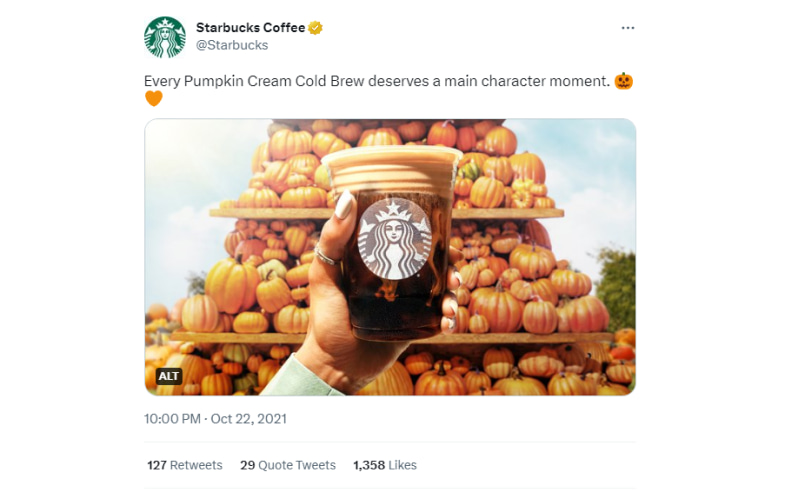Open the 10:00 PM Oct 22, 2021 timestamp
Viewport: 785px width, 491px height.
[x=215, y=418]
